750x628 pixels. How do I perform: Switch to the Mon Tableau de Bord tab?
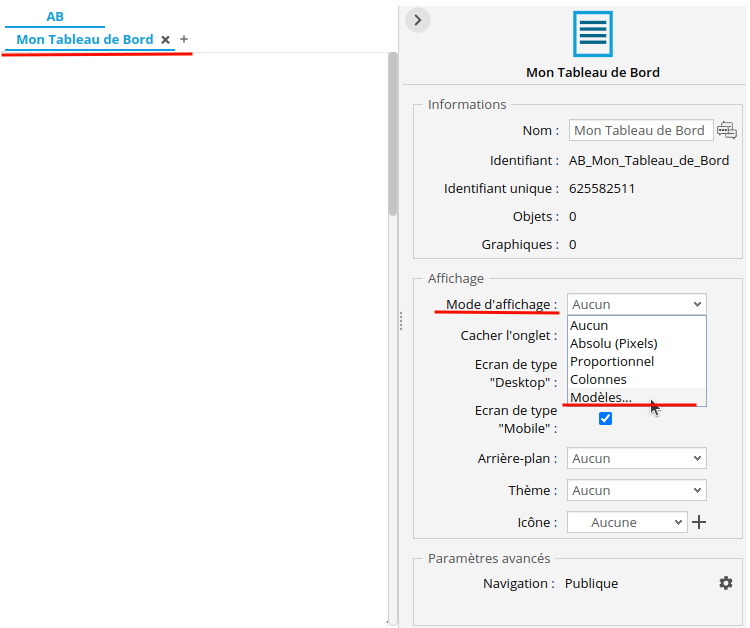85,40
